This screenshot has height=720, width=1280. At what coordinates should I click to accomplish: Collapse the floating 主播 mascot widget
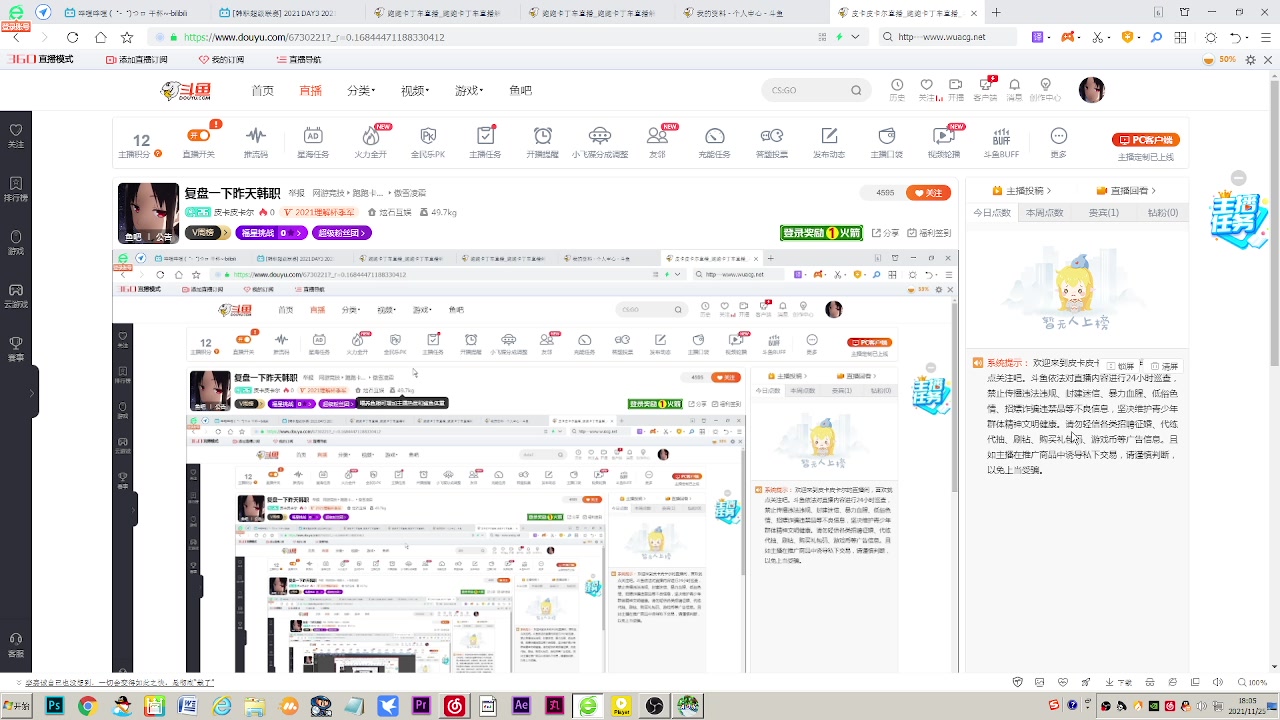[1238, 178]
